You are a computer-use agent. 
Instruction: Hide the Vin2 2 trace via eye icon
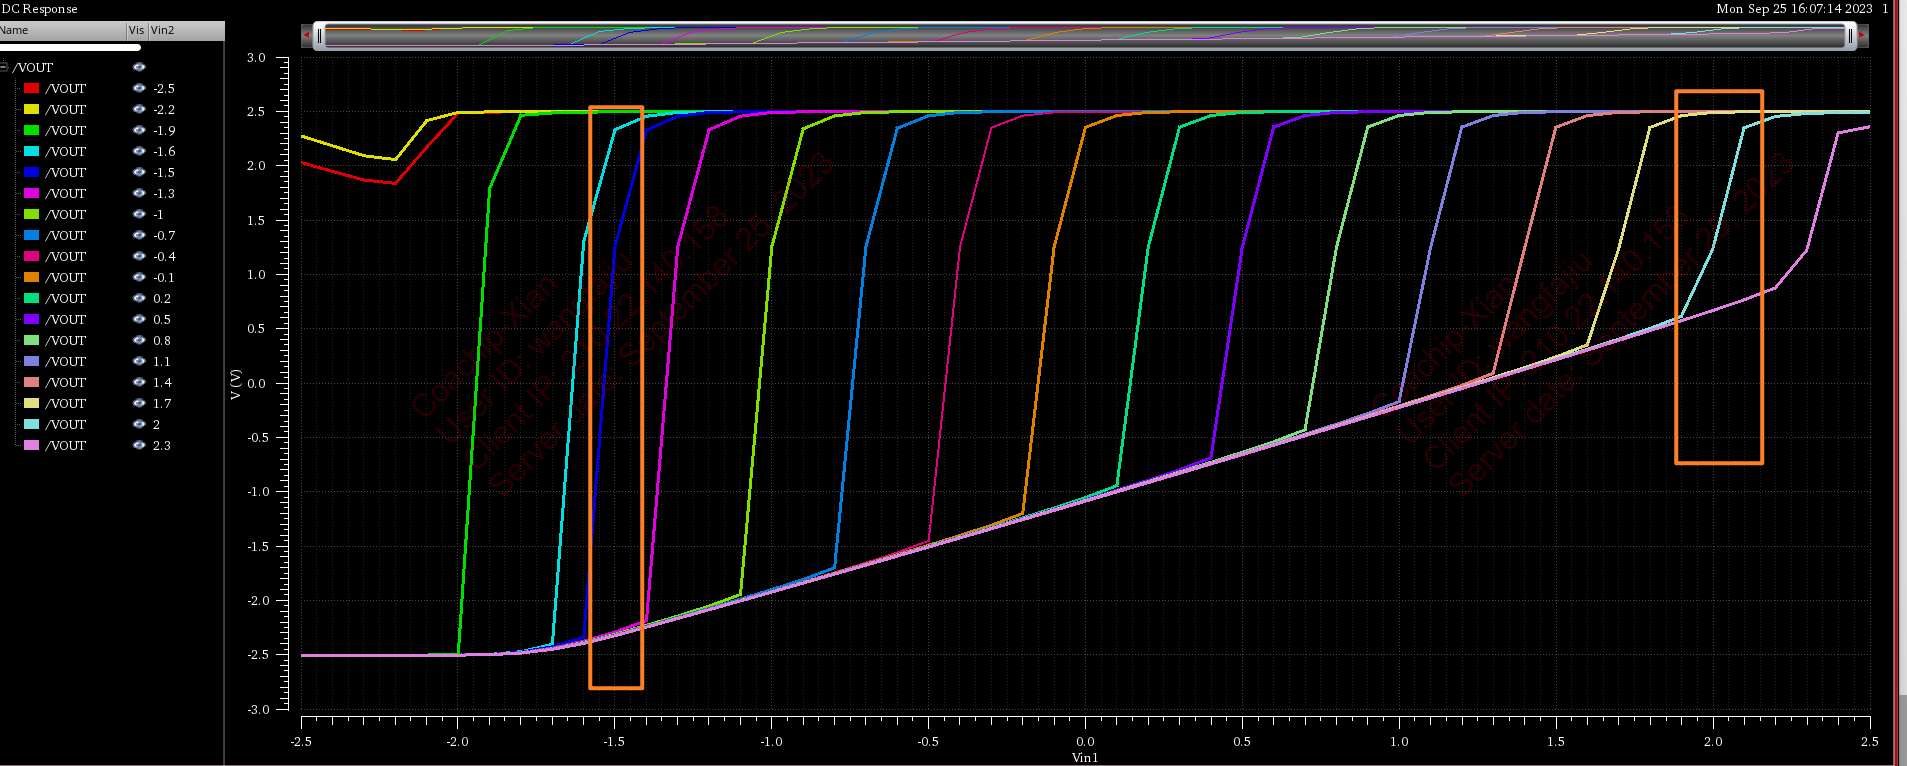point(139,424)
